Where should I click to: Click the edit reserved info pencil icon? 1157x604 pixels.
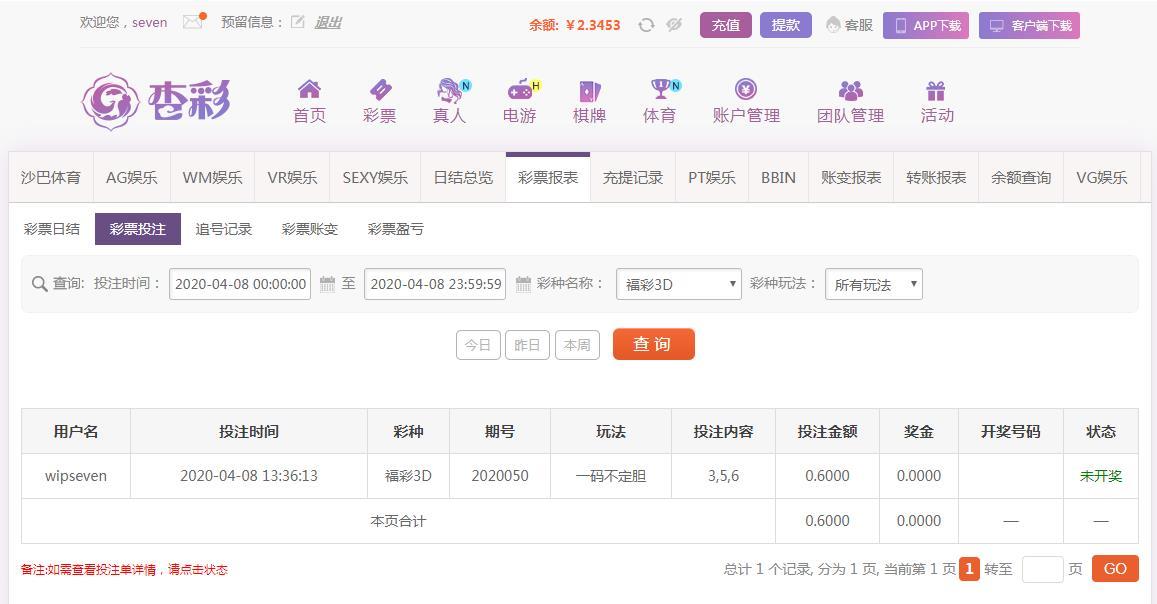[x=298, y=22]
